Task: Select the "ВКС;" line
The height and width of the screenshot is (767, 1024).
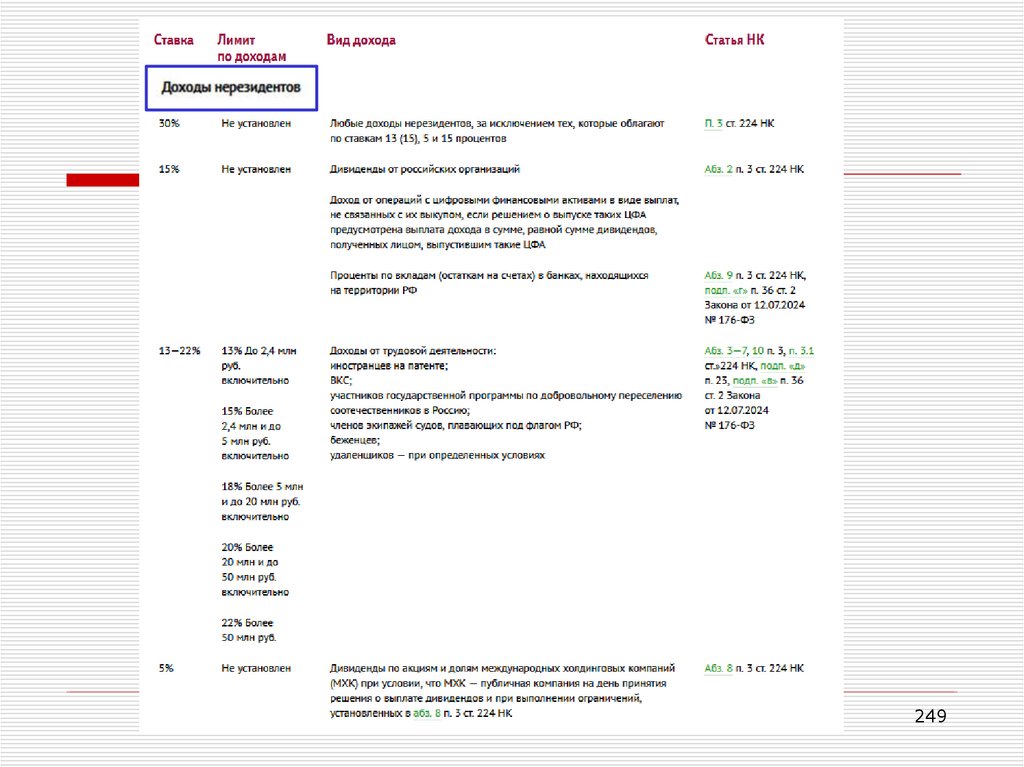Action: click(x=341, y=381)
